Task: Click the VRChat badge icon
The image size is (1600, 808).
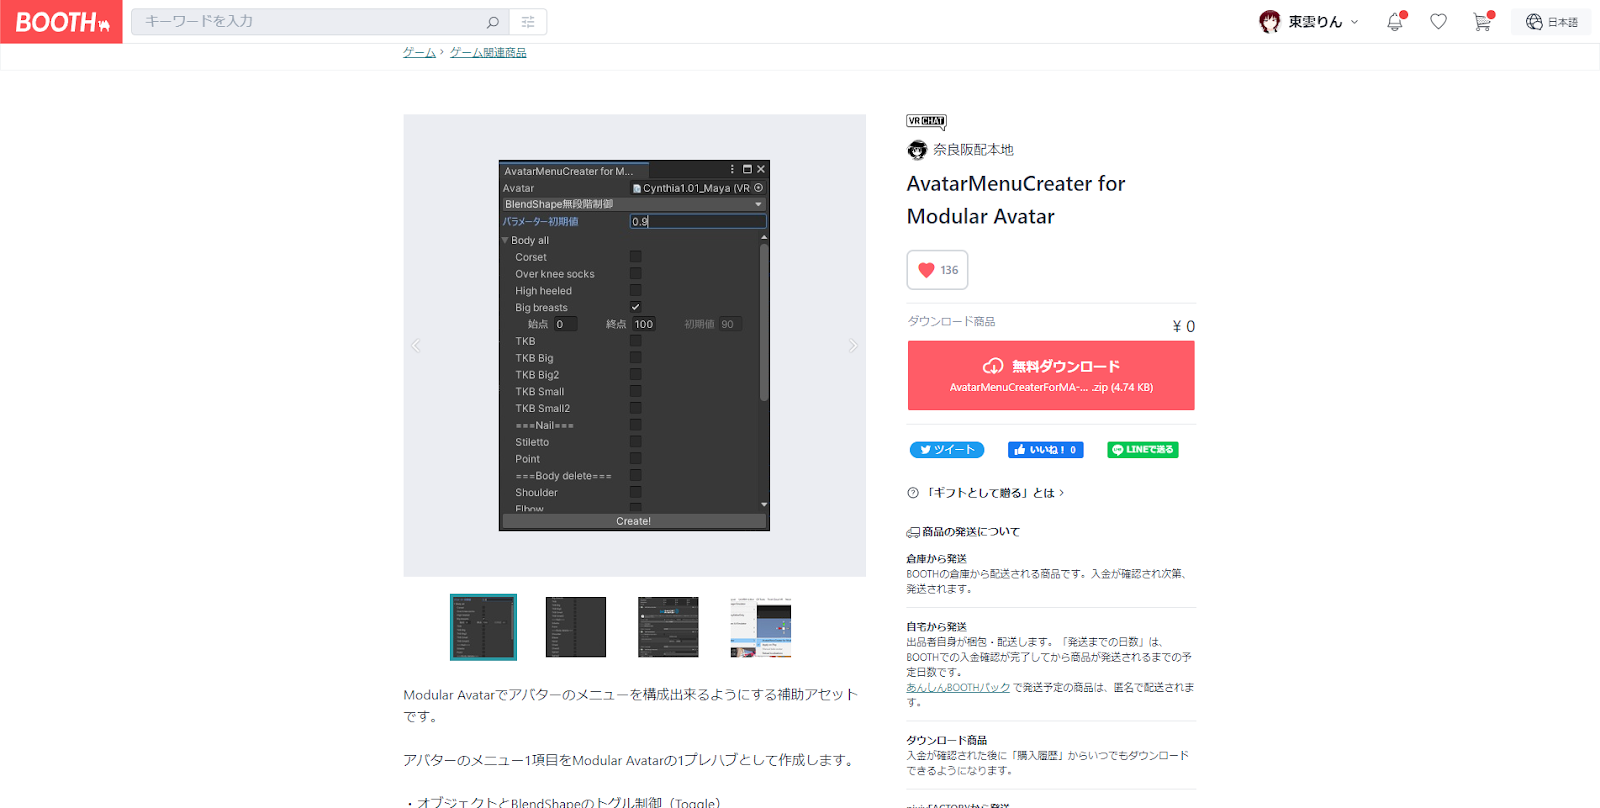Action: pos(926,122)
